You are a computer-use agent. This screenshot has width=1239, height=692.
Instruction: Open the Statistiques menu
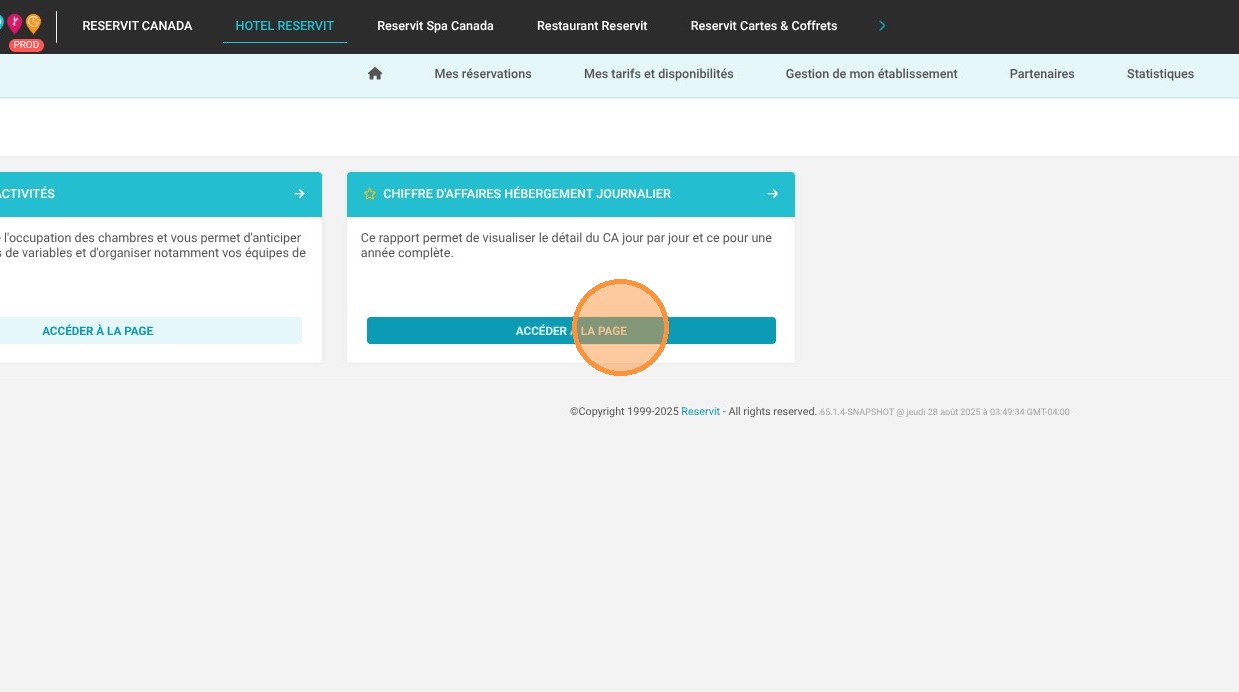[x=1160, y=74]
